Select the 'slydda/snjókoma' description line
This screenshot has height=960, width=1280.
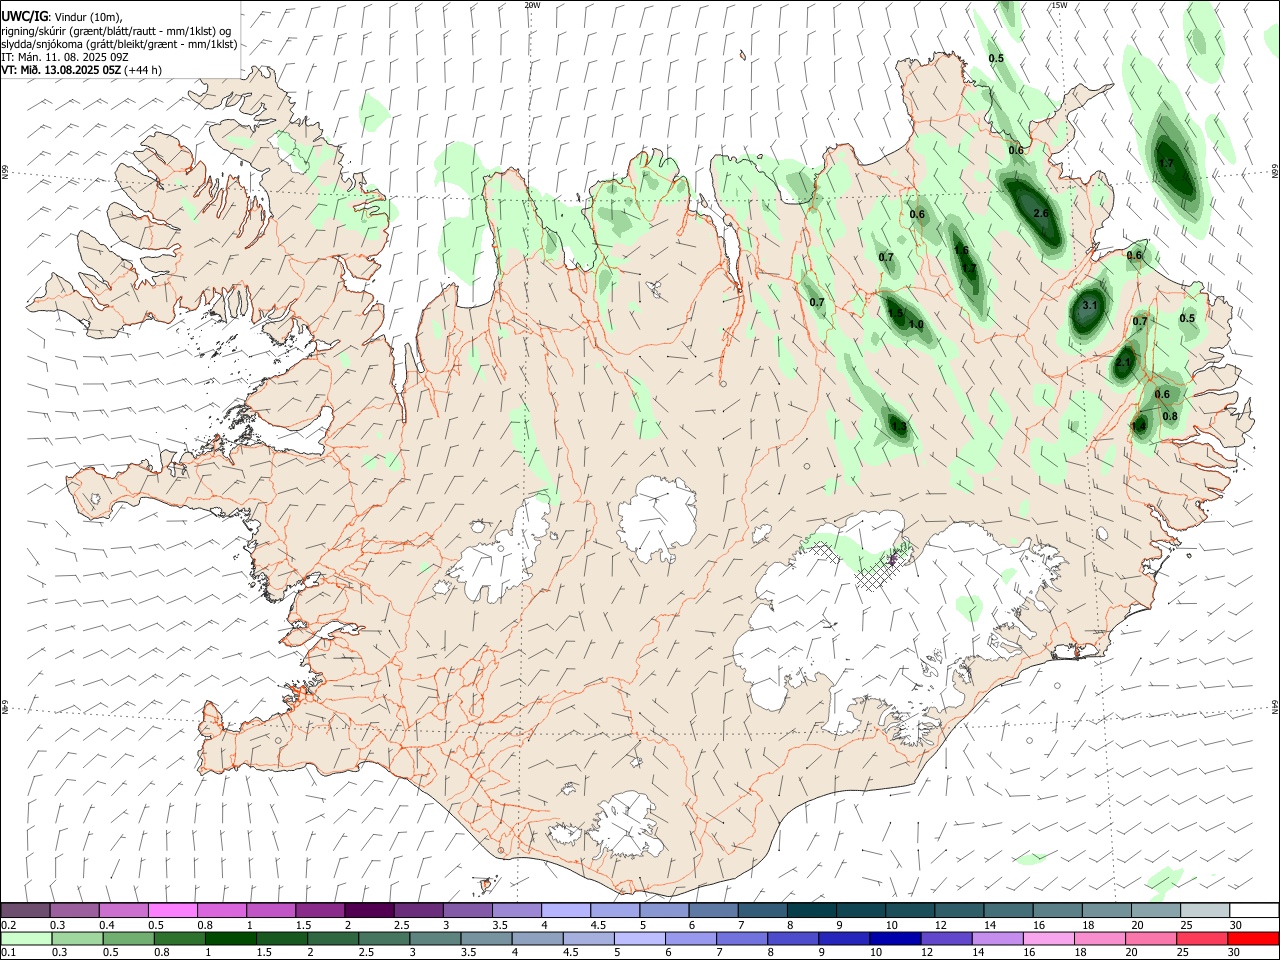119,44
